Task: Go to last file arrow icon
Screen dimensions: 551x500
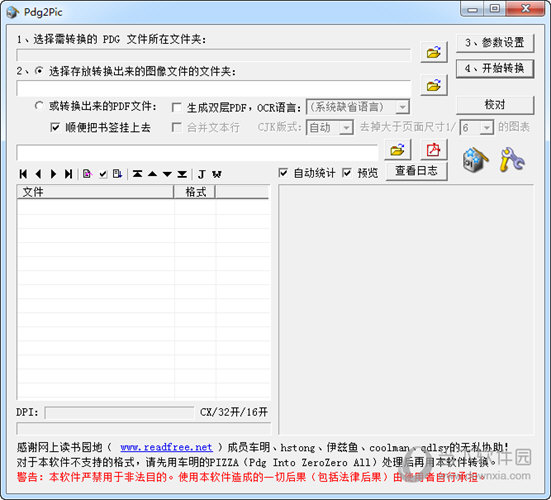Action: 69,174
